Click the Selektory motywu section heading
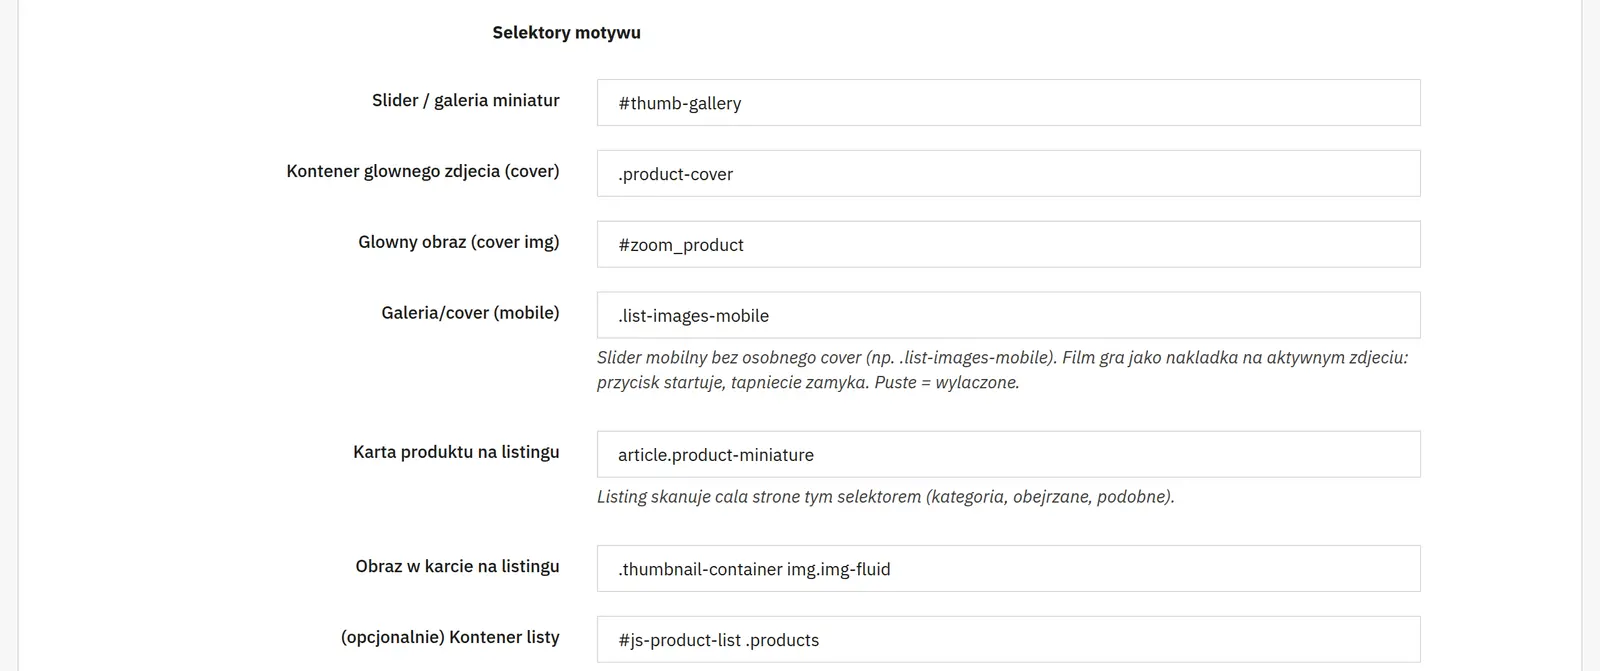This screenshot has width=1600, height=671. click(x=566, y=33)
